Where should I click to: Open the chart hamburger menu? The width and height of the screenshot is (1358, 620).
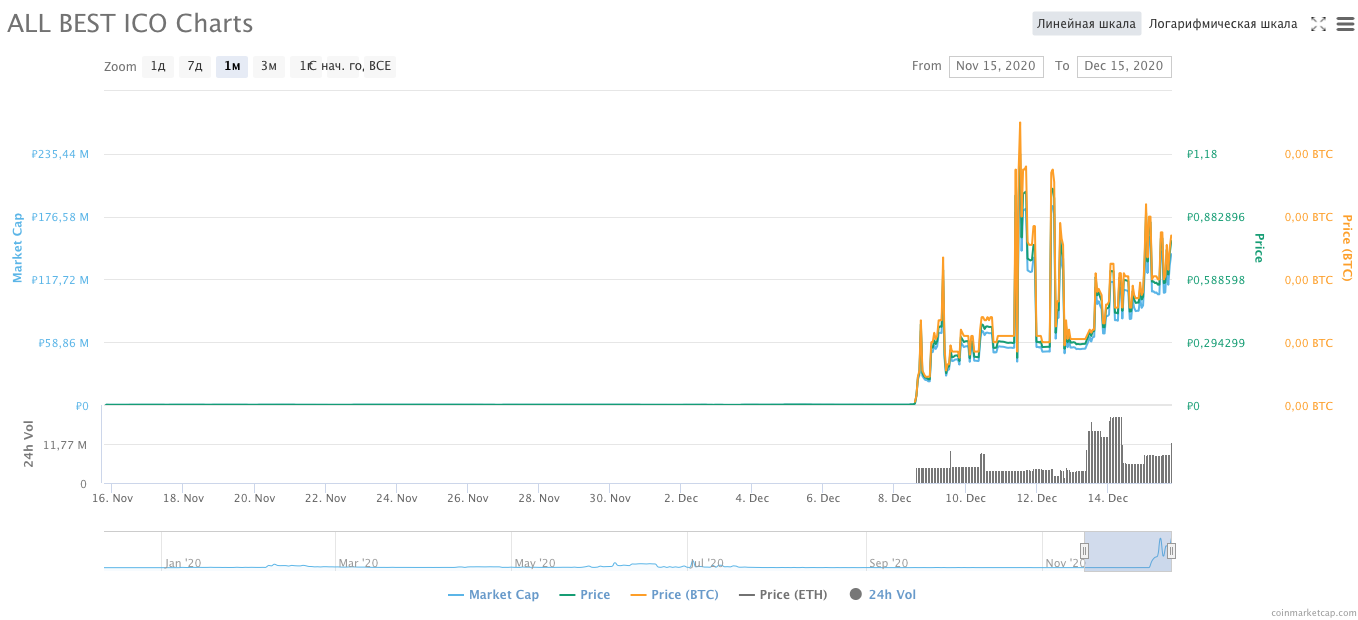coord(1345,24)
